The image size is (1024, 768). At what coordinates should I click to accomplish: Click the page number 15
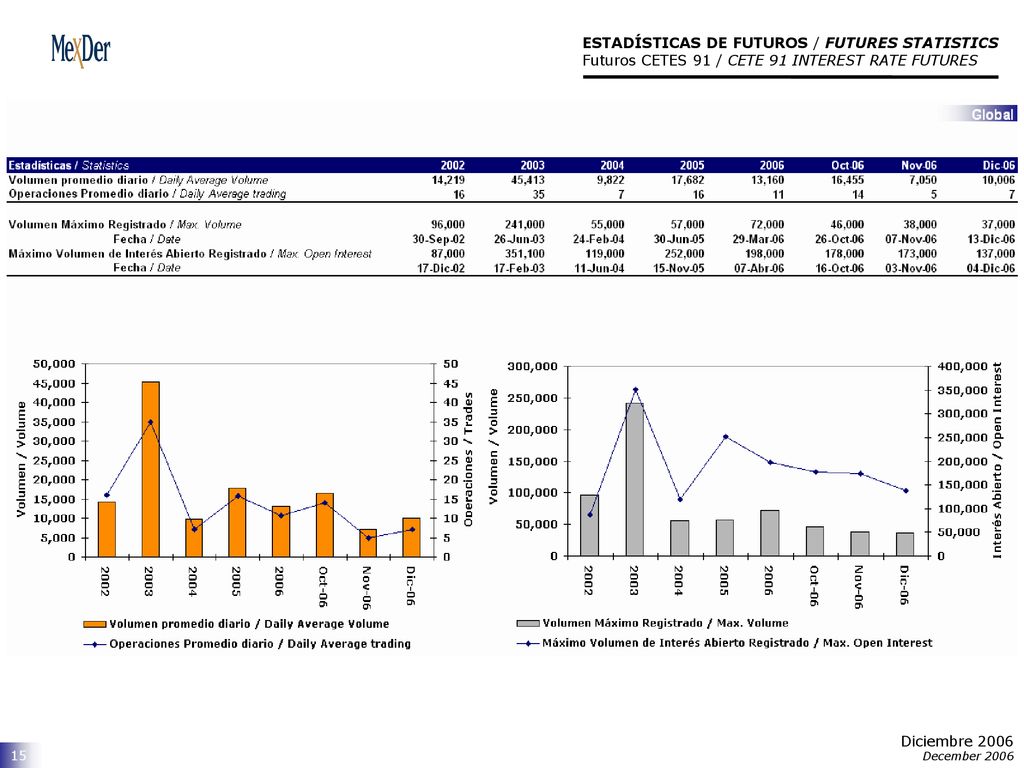[18, 755]
